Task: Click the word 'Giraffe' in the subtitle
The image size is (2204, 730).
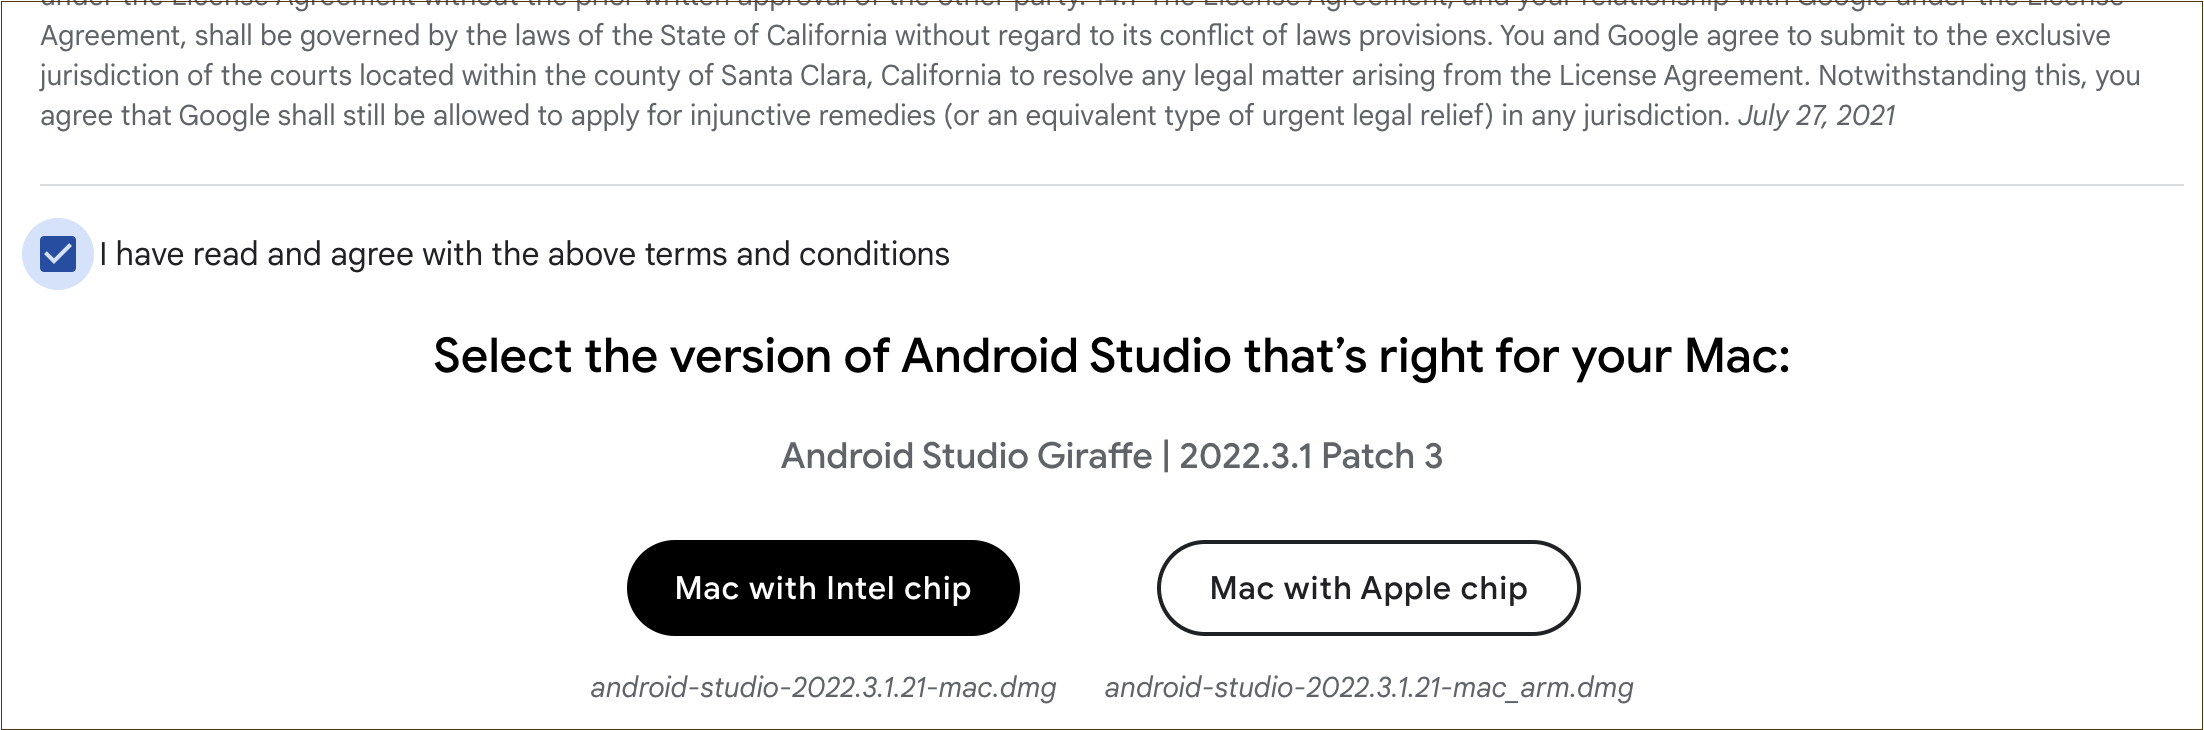Action: (1095, 456)
